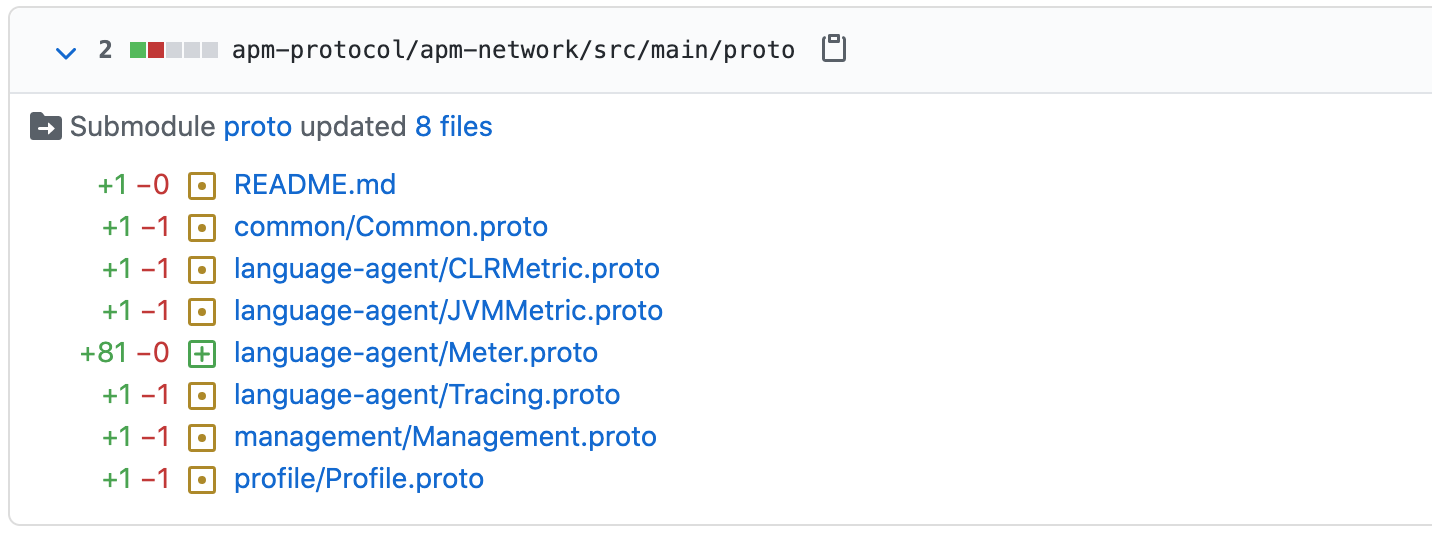The height and width of the screenshot is (548, 1432).
Task: Collapse the proto submodule diff chevron
Action: tap(66, 51)
